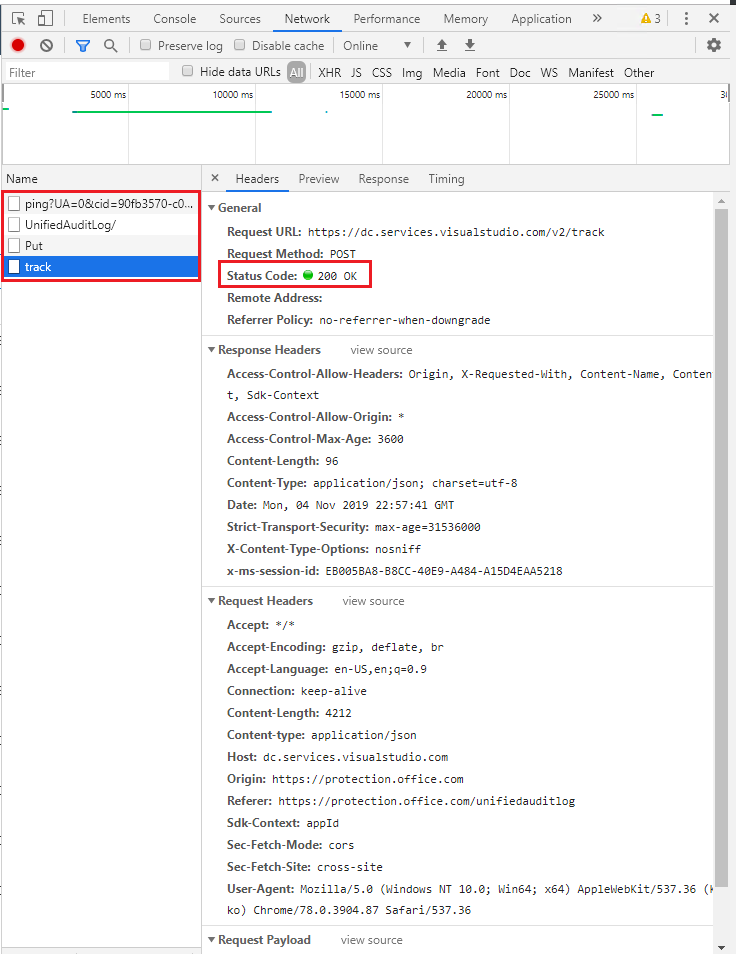736x954 pixels.
Task: Click the file icon of the Put request
Action: click(14, 246)
